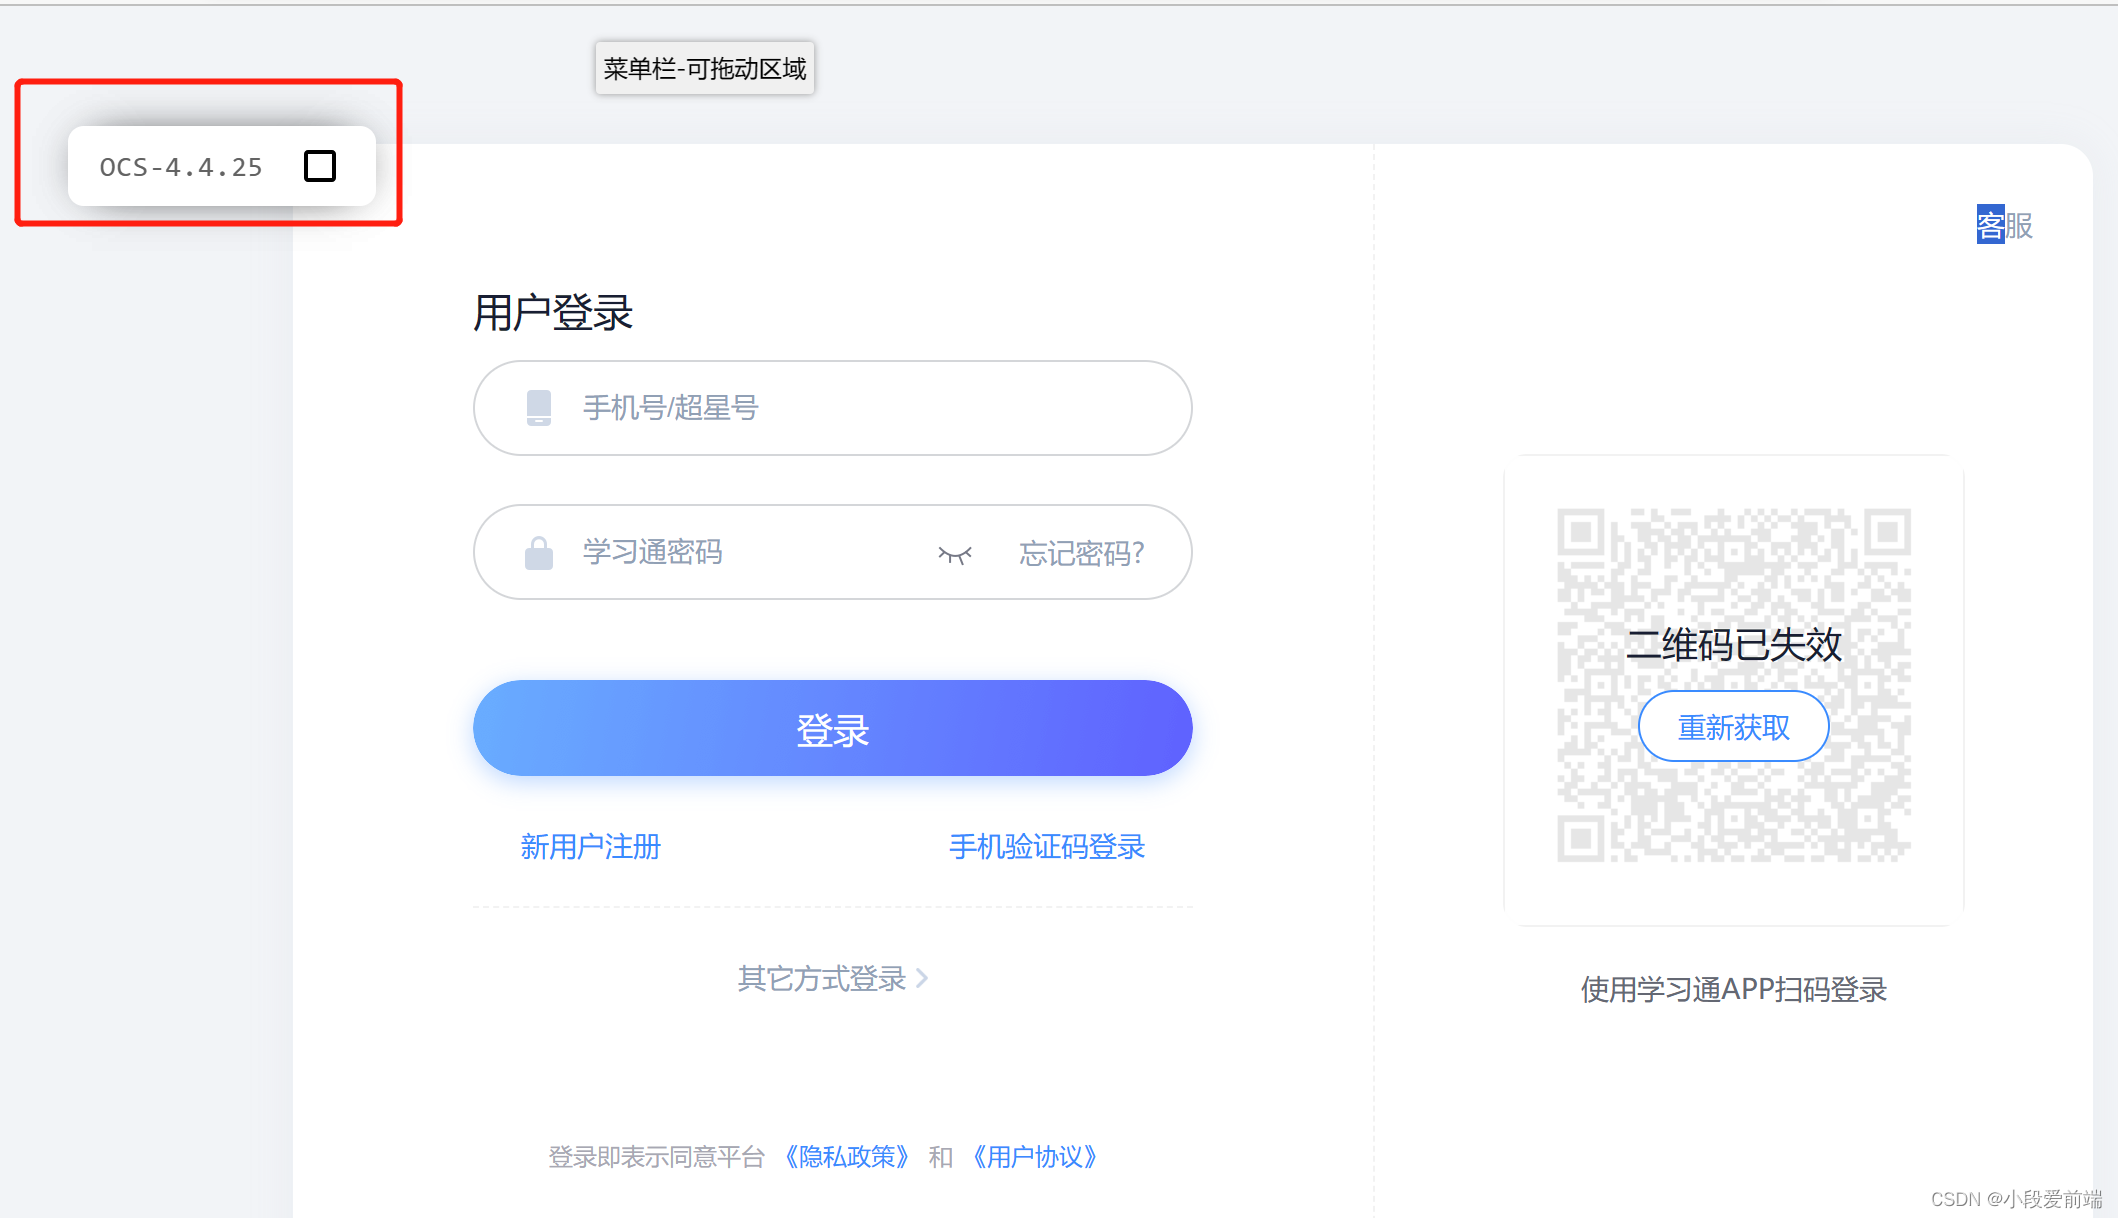The image size is (2118, 1218).
Task: Expand 其它方式登录 other login options
Action: [x=821, y=978]
